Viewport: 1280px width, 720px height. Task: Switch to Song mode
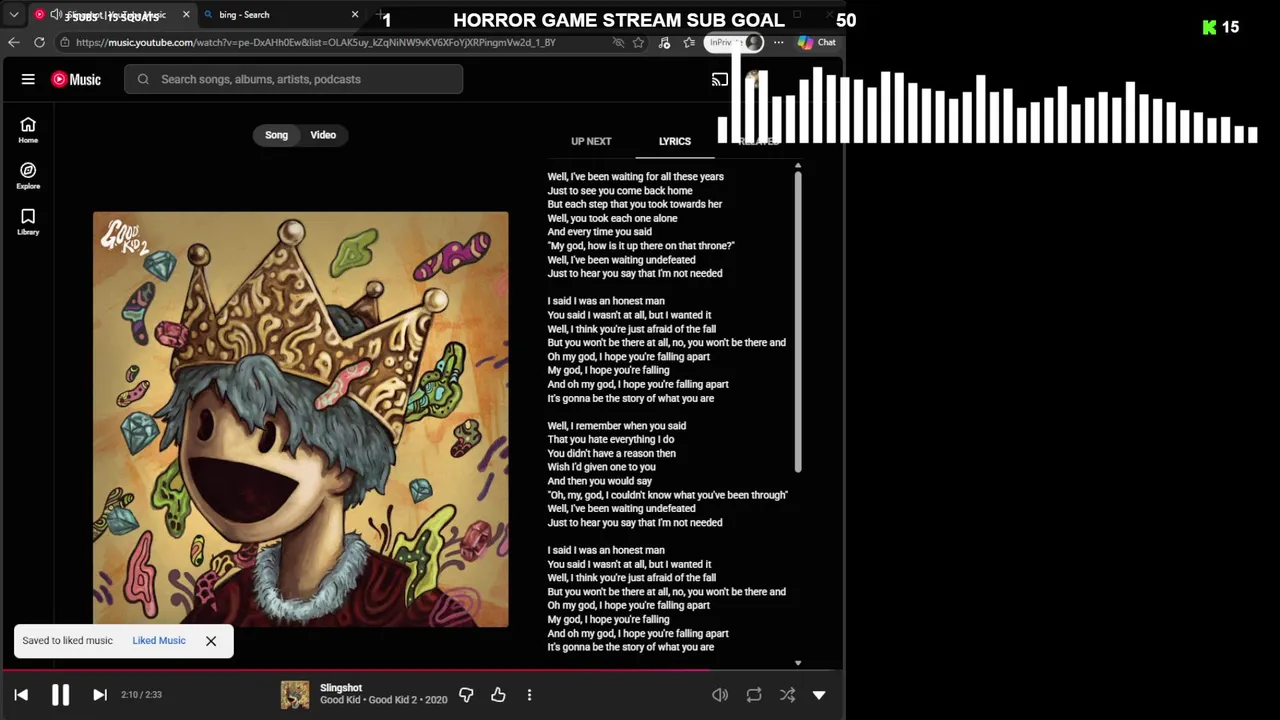point(276,135)
